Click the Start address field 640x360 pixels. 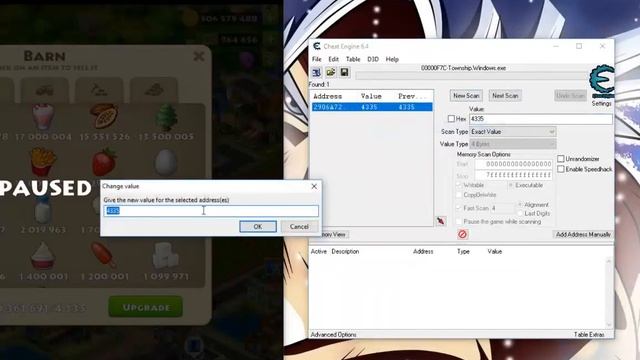(x=513, y=164)
